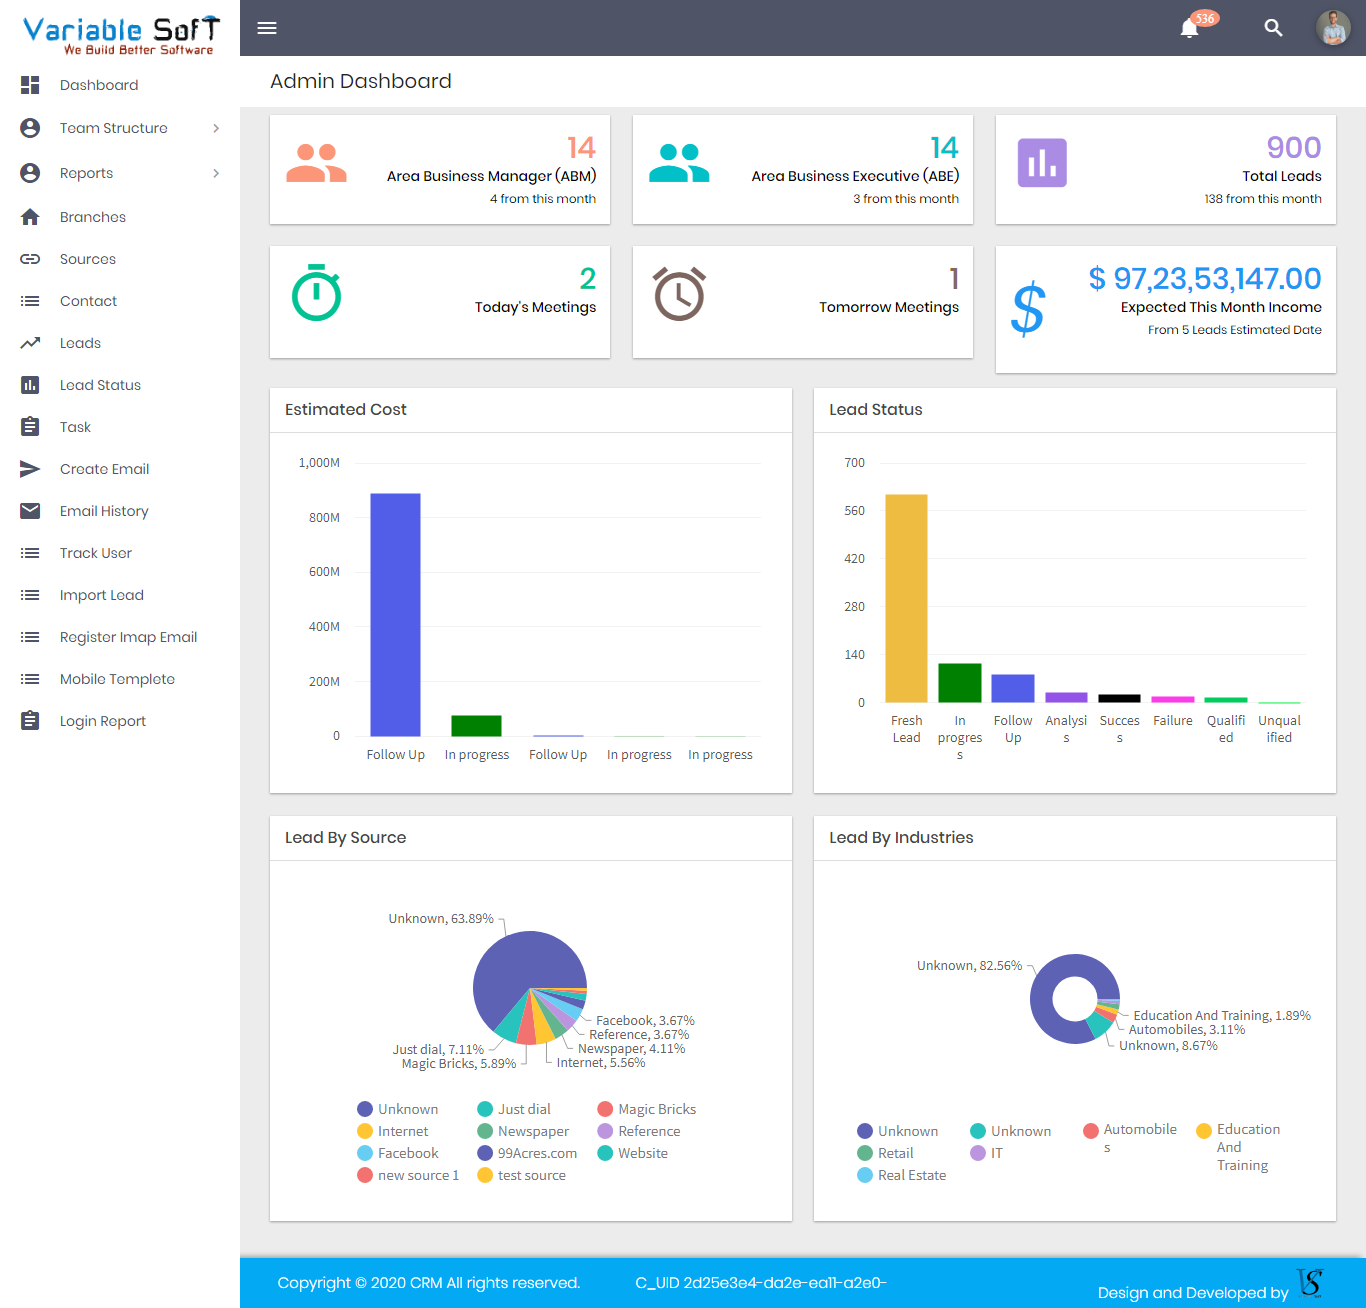Open the Import Lead page
1366x1308 pixels.
pos(102,595)
